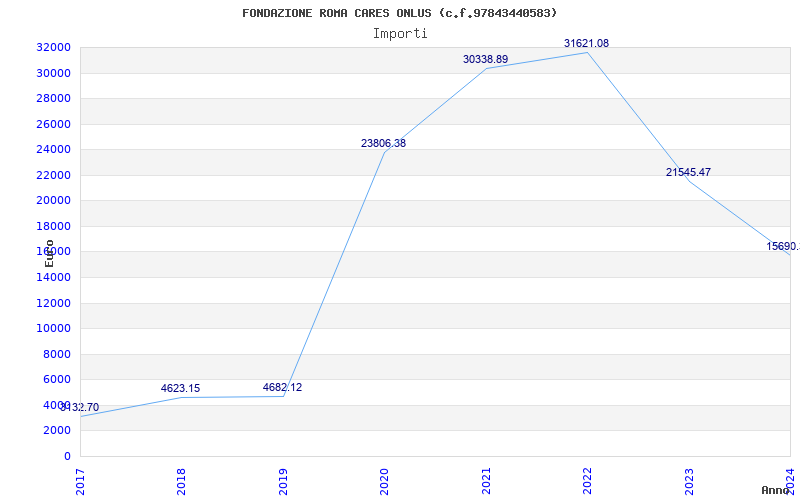Click y-axis value 26000
800x500 pixels.
(53, 124)
